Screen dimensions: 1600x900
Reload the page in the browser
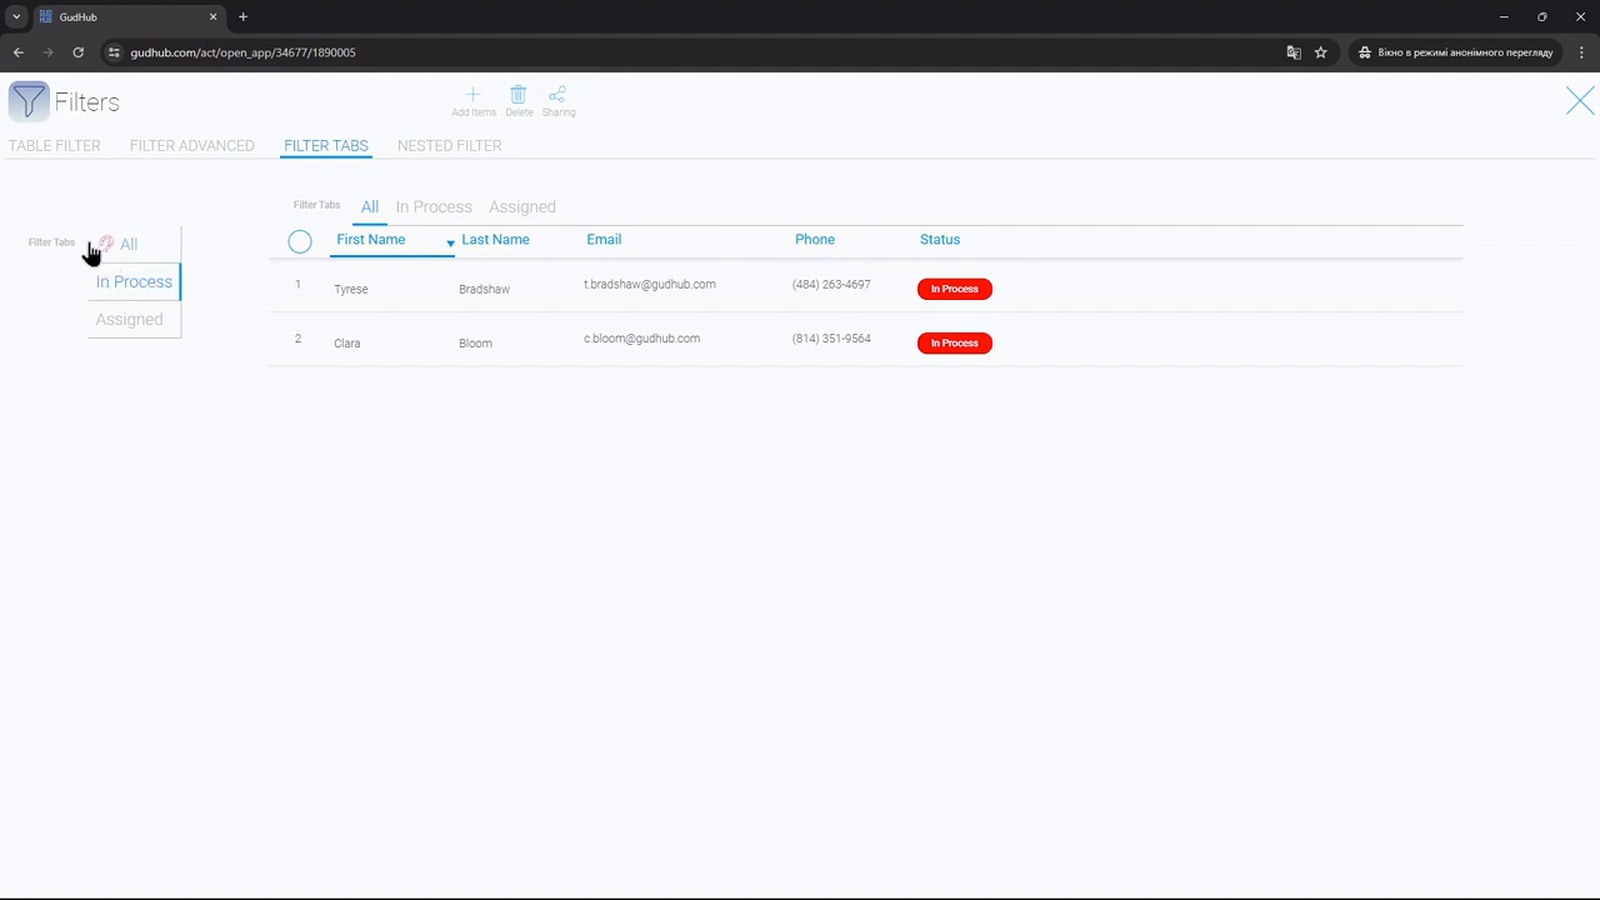tap(78, 52)
